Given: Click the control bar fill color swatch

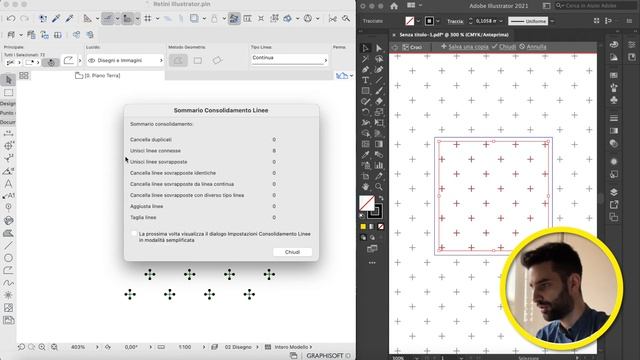Looking at the screenshot, I should 410,21.
